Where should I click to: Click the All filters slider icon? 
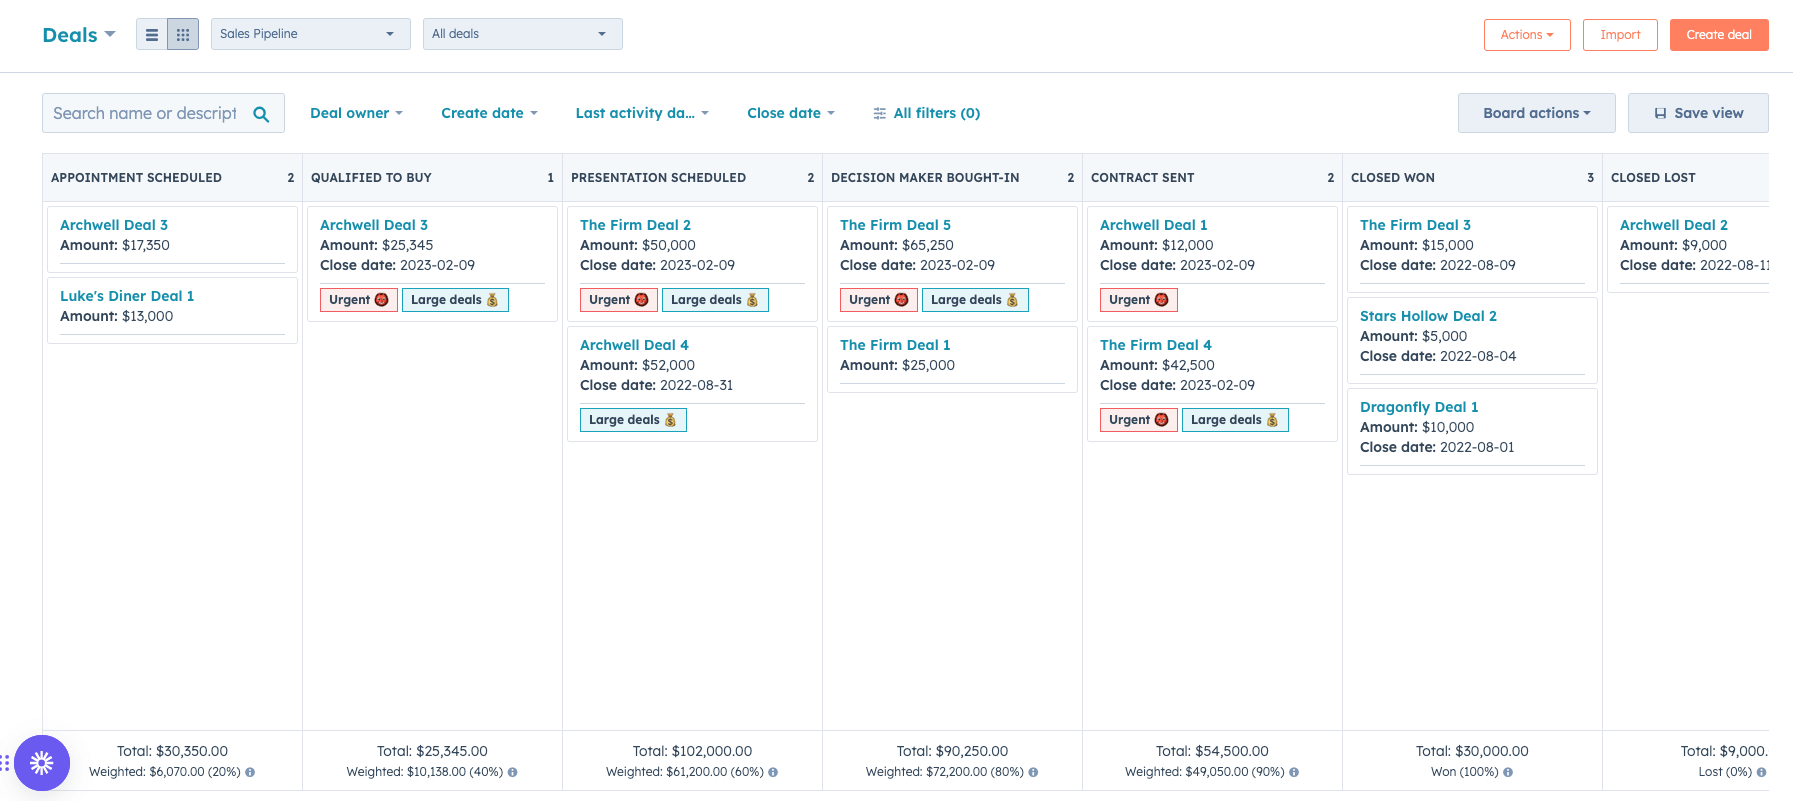pos(879,114)
